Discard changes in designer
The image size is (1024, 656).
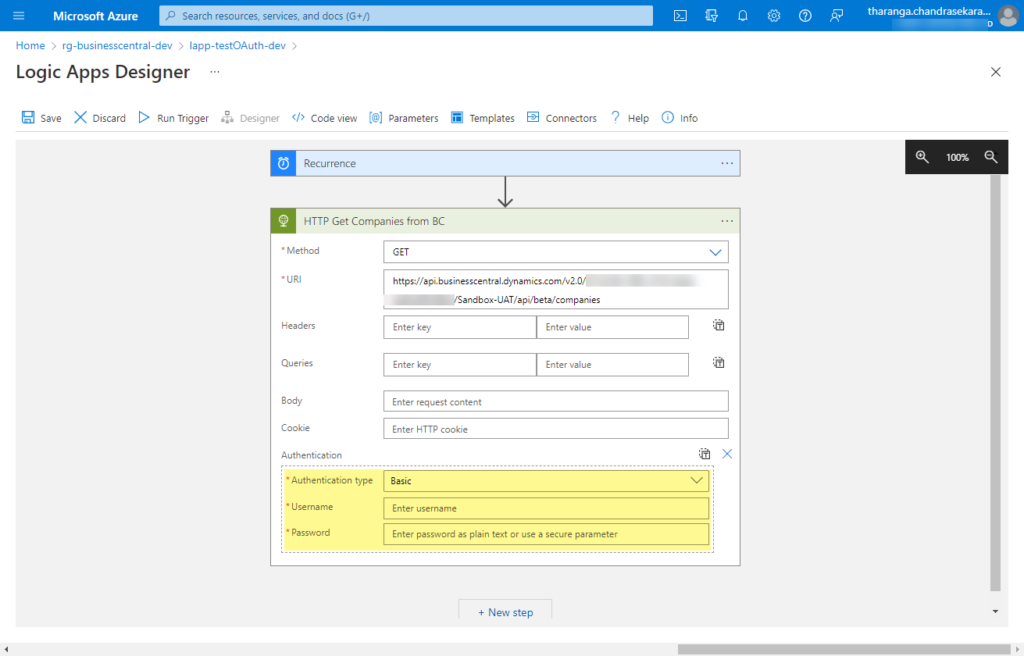[100, 118]
